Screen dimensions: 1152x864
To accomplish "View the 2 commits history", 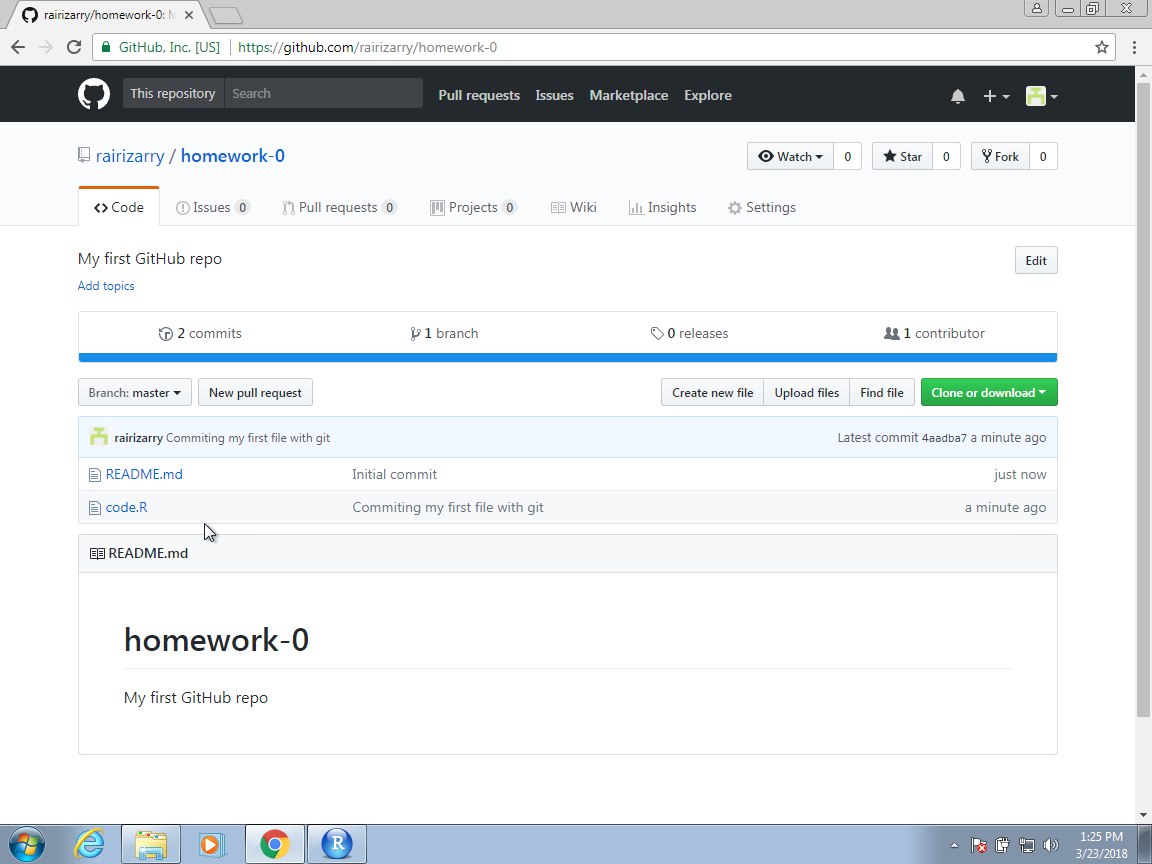I will click(200, 334).
